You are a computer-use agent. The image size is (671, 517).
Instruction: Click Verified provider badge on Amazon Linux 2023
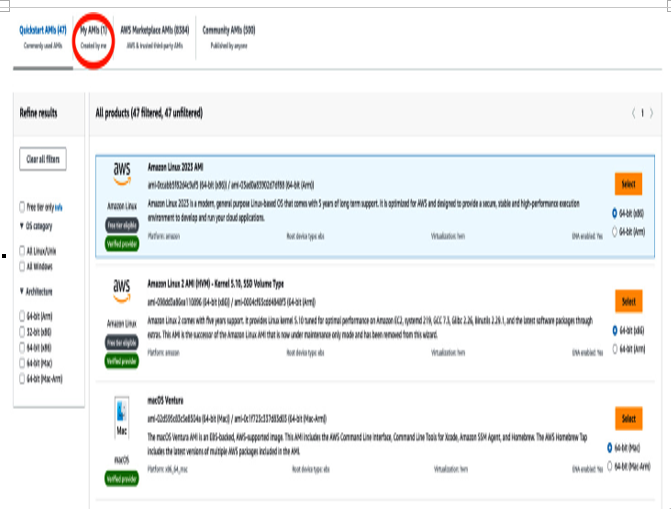(122, 244)
